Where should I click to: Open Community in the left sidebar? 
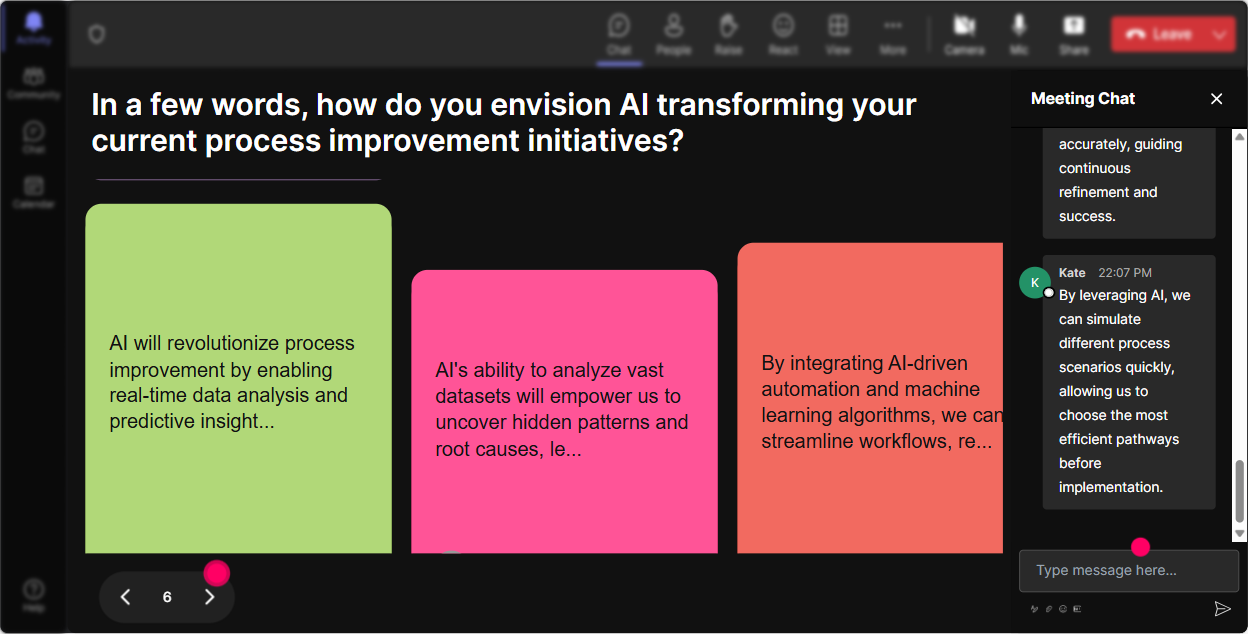click(x=33, y=83)
